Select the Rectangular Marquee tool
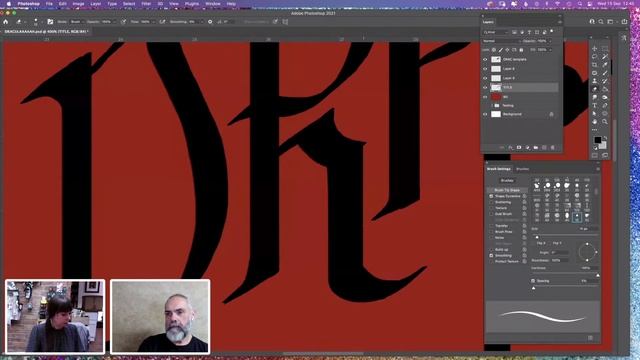Image resolution: width=640 pixels, height=360 pixels. coord(605,49)
